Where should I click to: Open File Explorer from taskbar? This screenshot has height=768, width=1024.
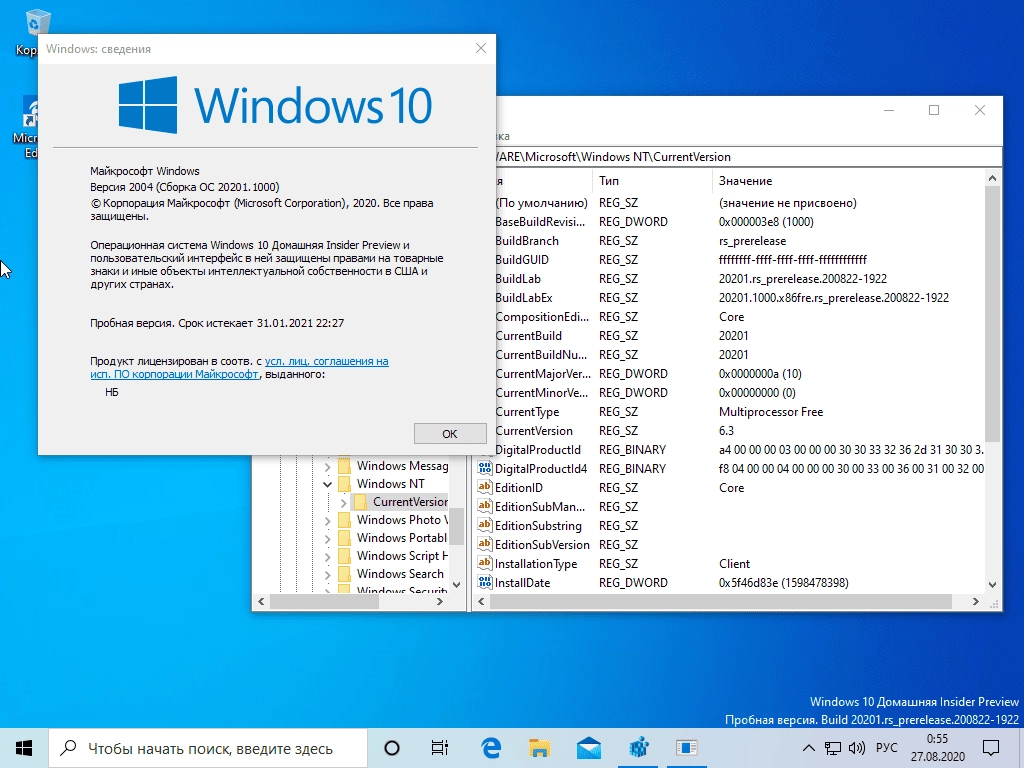pyautogui.click(x=539, y=748)
